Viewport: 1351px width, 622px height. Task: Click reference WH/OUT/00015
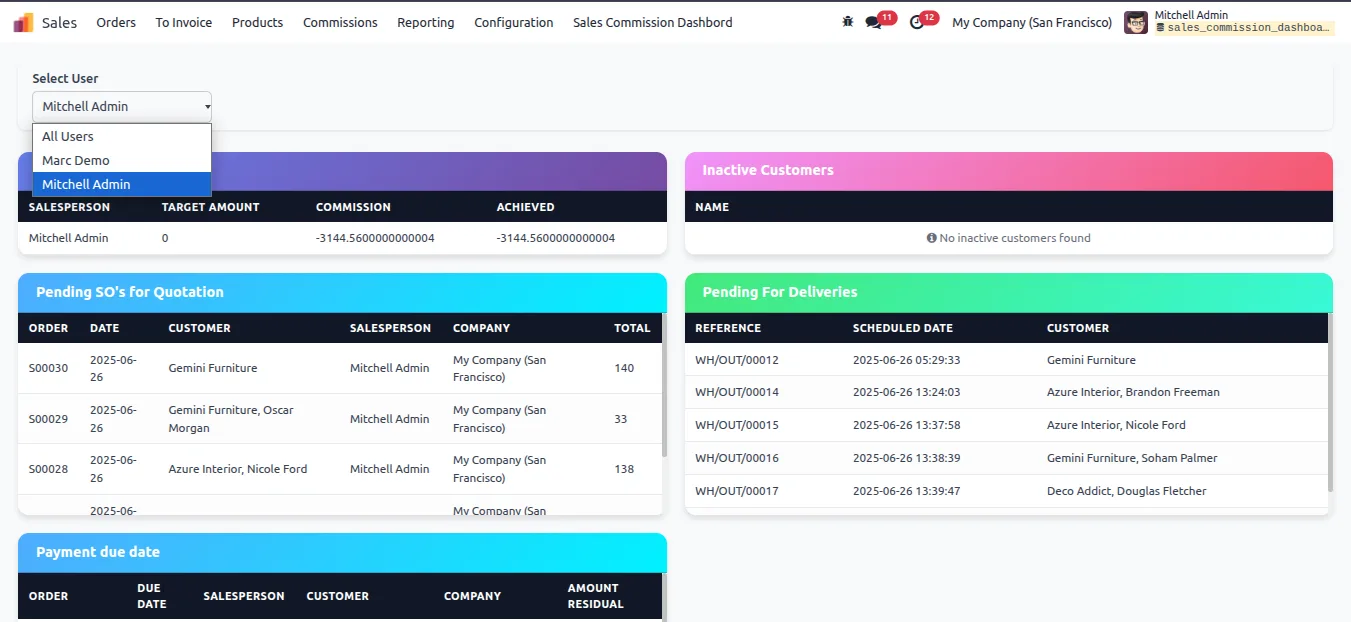click(737, 425)
